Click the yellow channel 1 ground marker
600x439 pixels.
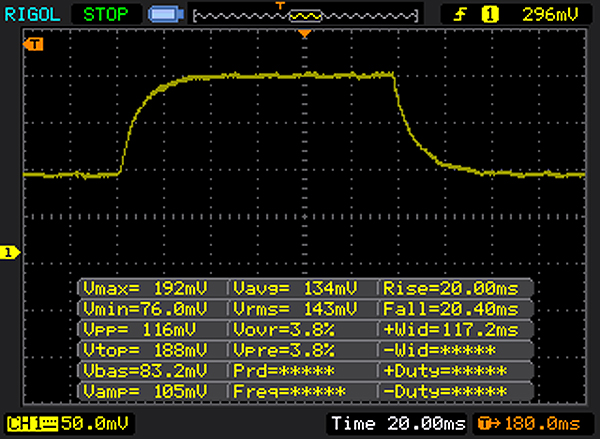click(10, 253)
